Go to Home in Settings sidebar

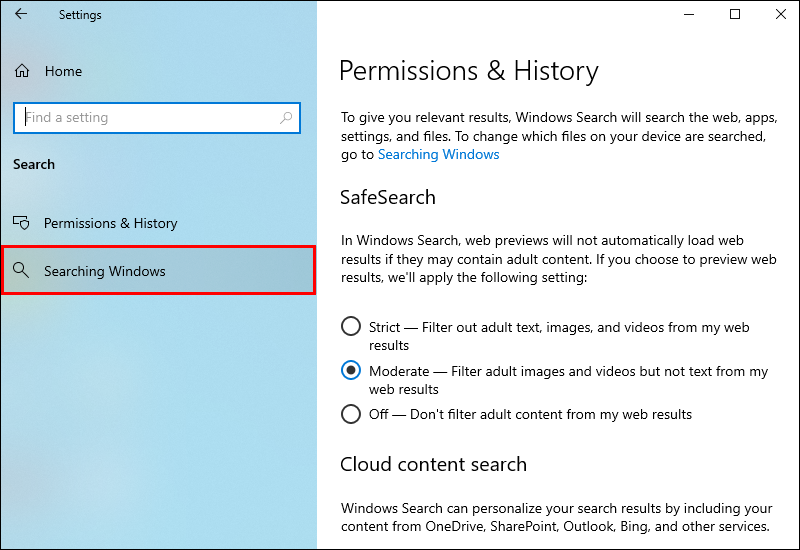(63, 71)
